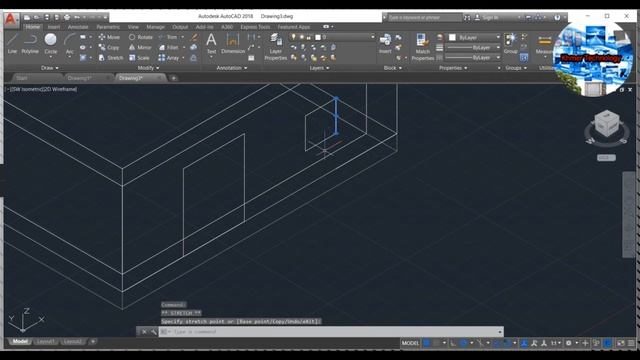The height and width of the screenshot is (360, 640).
Task: Click the keyword search box in title bar
Action: click(424, 18)
